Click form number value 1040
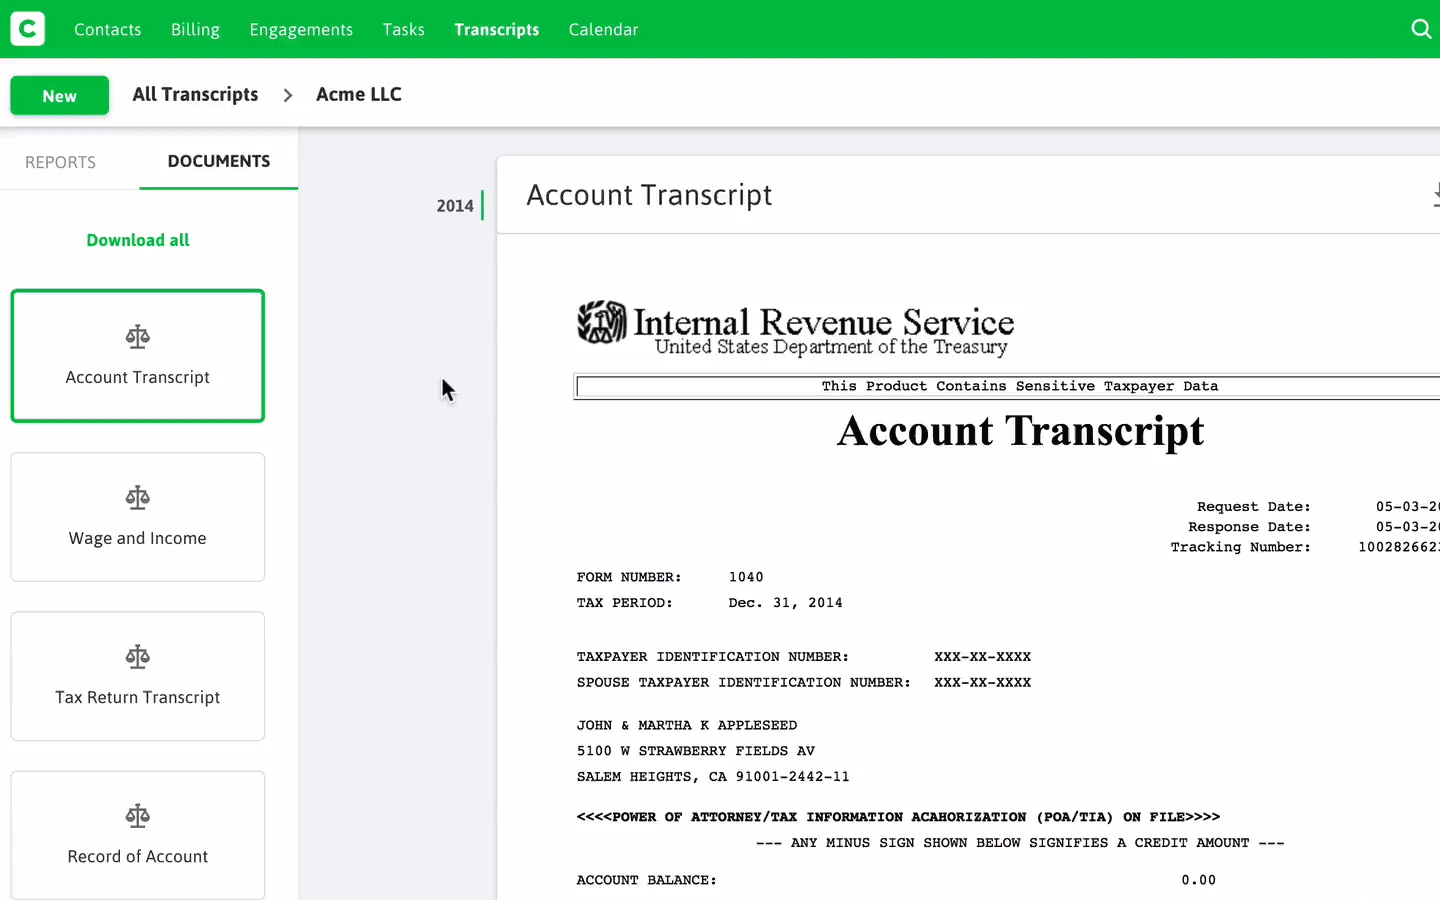 (746, 577)
